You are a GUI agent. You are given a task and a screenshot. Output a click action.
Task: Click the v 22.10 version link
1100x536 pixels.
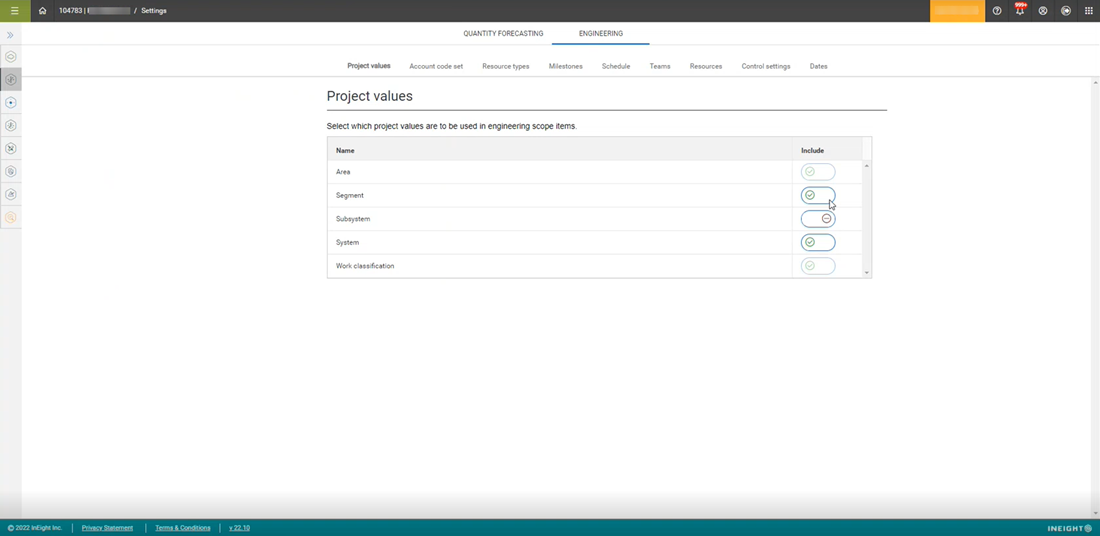tap(239, 528)
